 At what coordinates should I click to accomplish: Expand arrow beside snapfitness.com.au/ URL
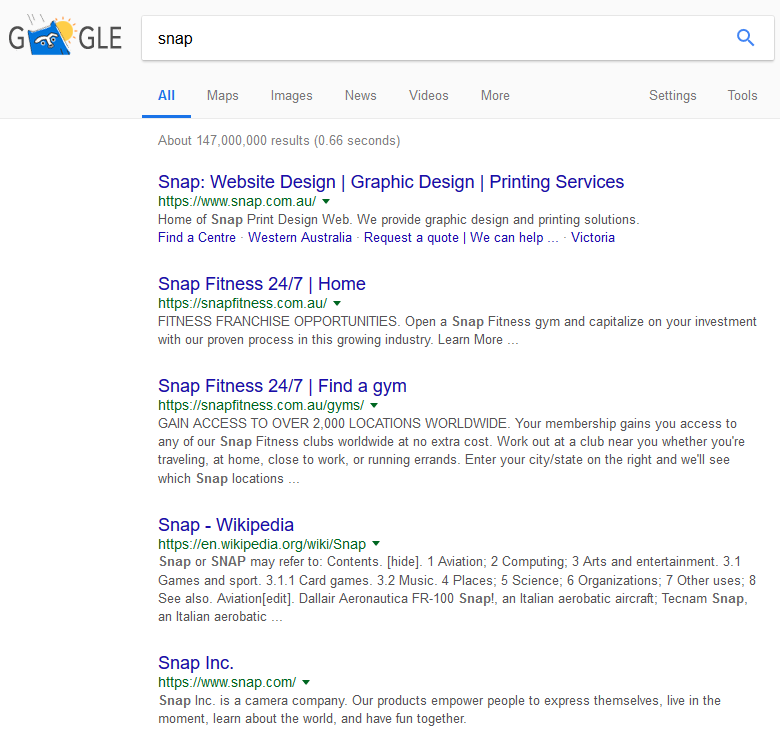pyautogui.click(x=337, y=304)
